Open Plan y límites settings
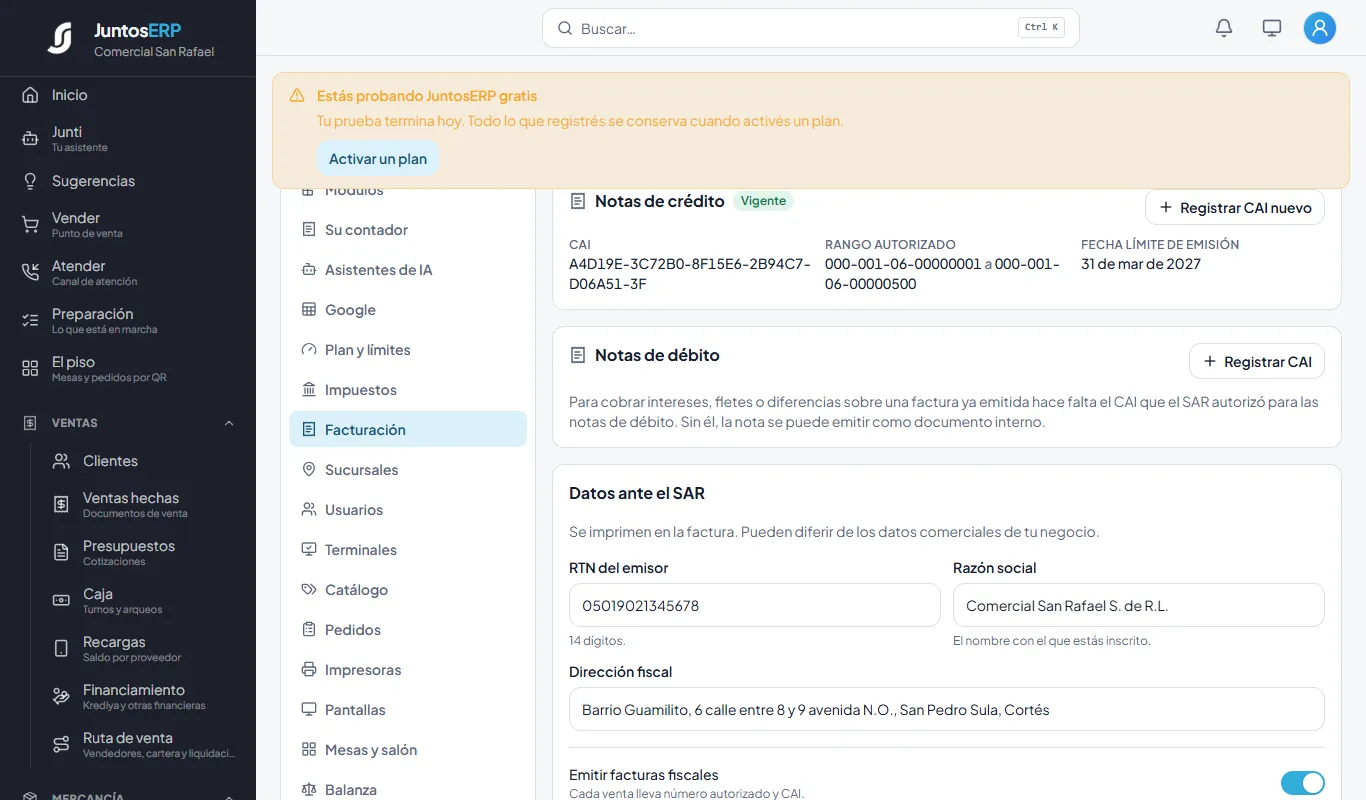The width and height of the screenshot is (1366, 800). [408, 349]
